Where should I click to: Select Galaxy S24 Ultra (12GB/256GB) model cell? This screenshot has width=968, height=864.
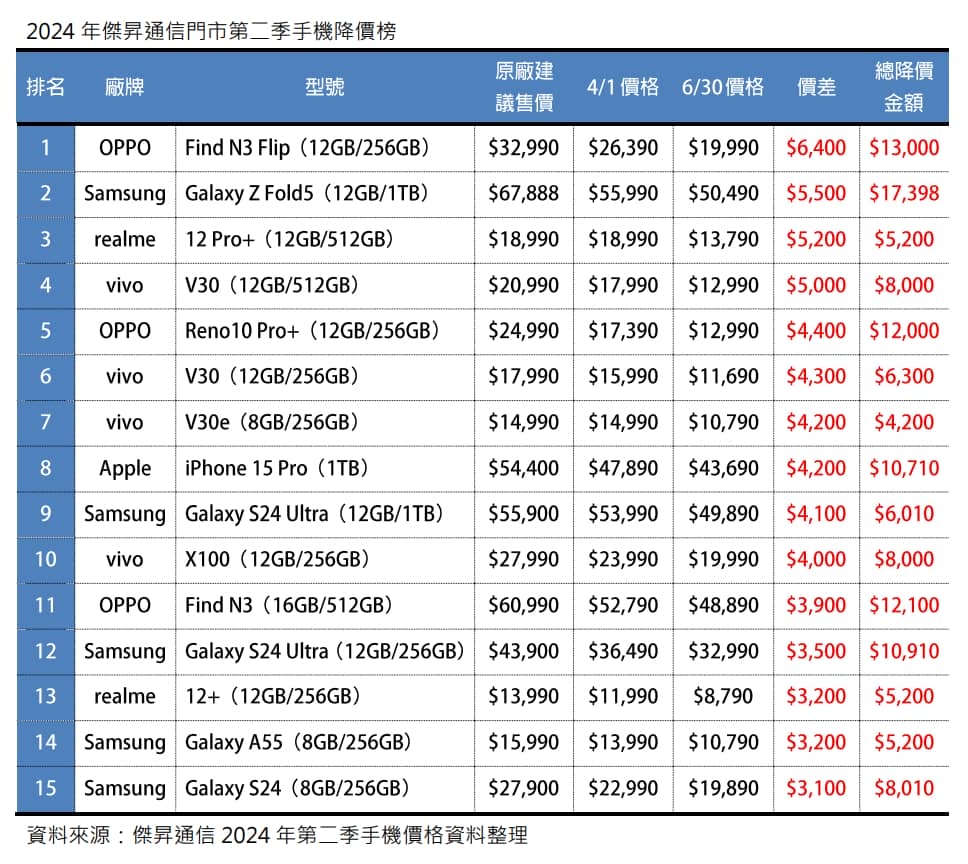325,651
